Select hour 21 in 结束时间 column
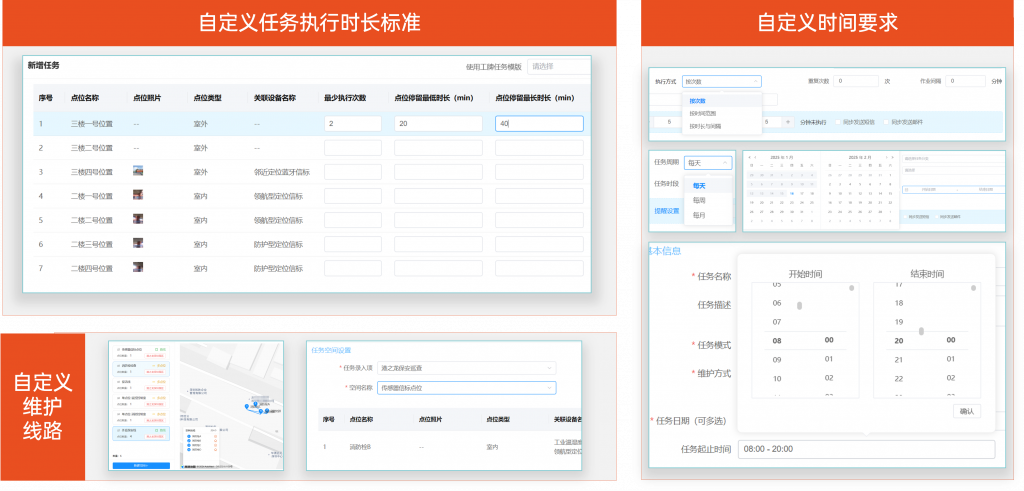The width and height of the screenshot is (1024, 491). click(898, 358)
